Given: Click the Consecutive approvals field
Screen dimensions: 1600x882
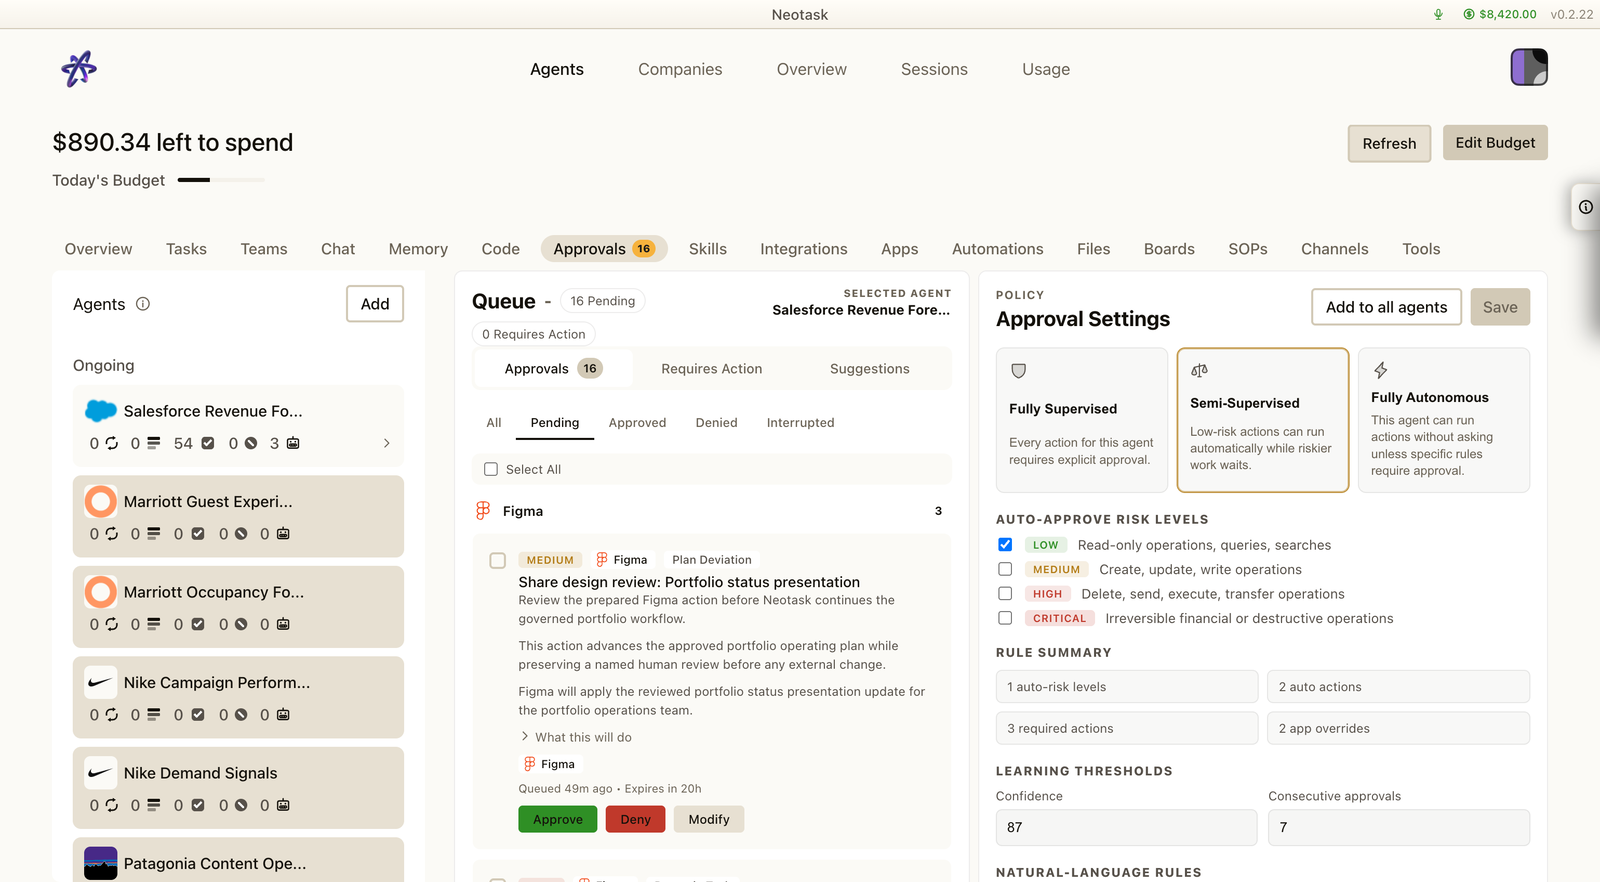Looking at the screenshot, I should coord(1399,827).
